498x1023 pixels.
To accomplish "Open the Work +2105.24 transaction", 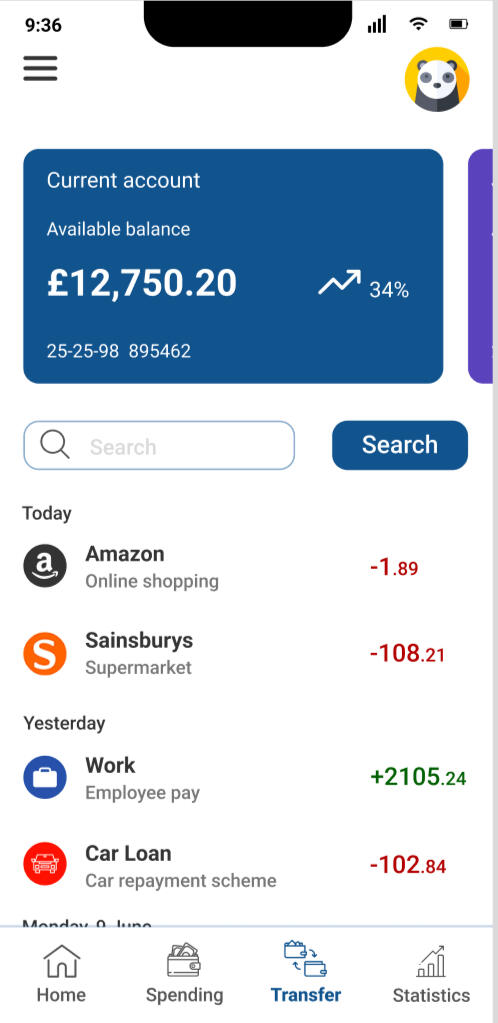I will click(245, 778).
